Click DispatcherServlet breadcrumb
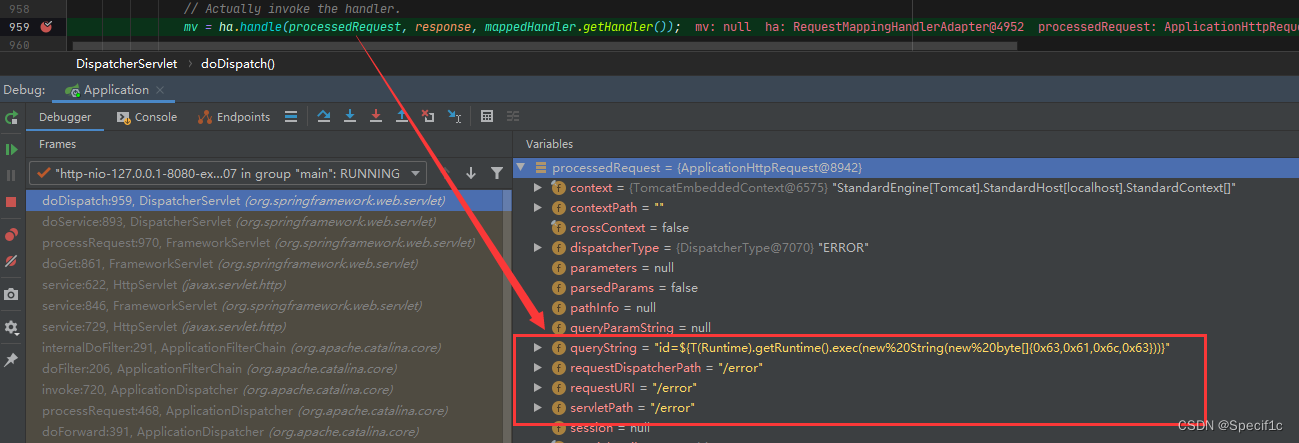Image resolution: width=1299 pixels, height=443 pixels. pos(126,63)
